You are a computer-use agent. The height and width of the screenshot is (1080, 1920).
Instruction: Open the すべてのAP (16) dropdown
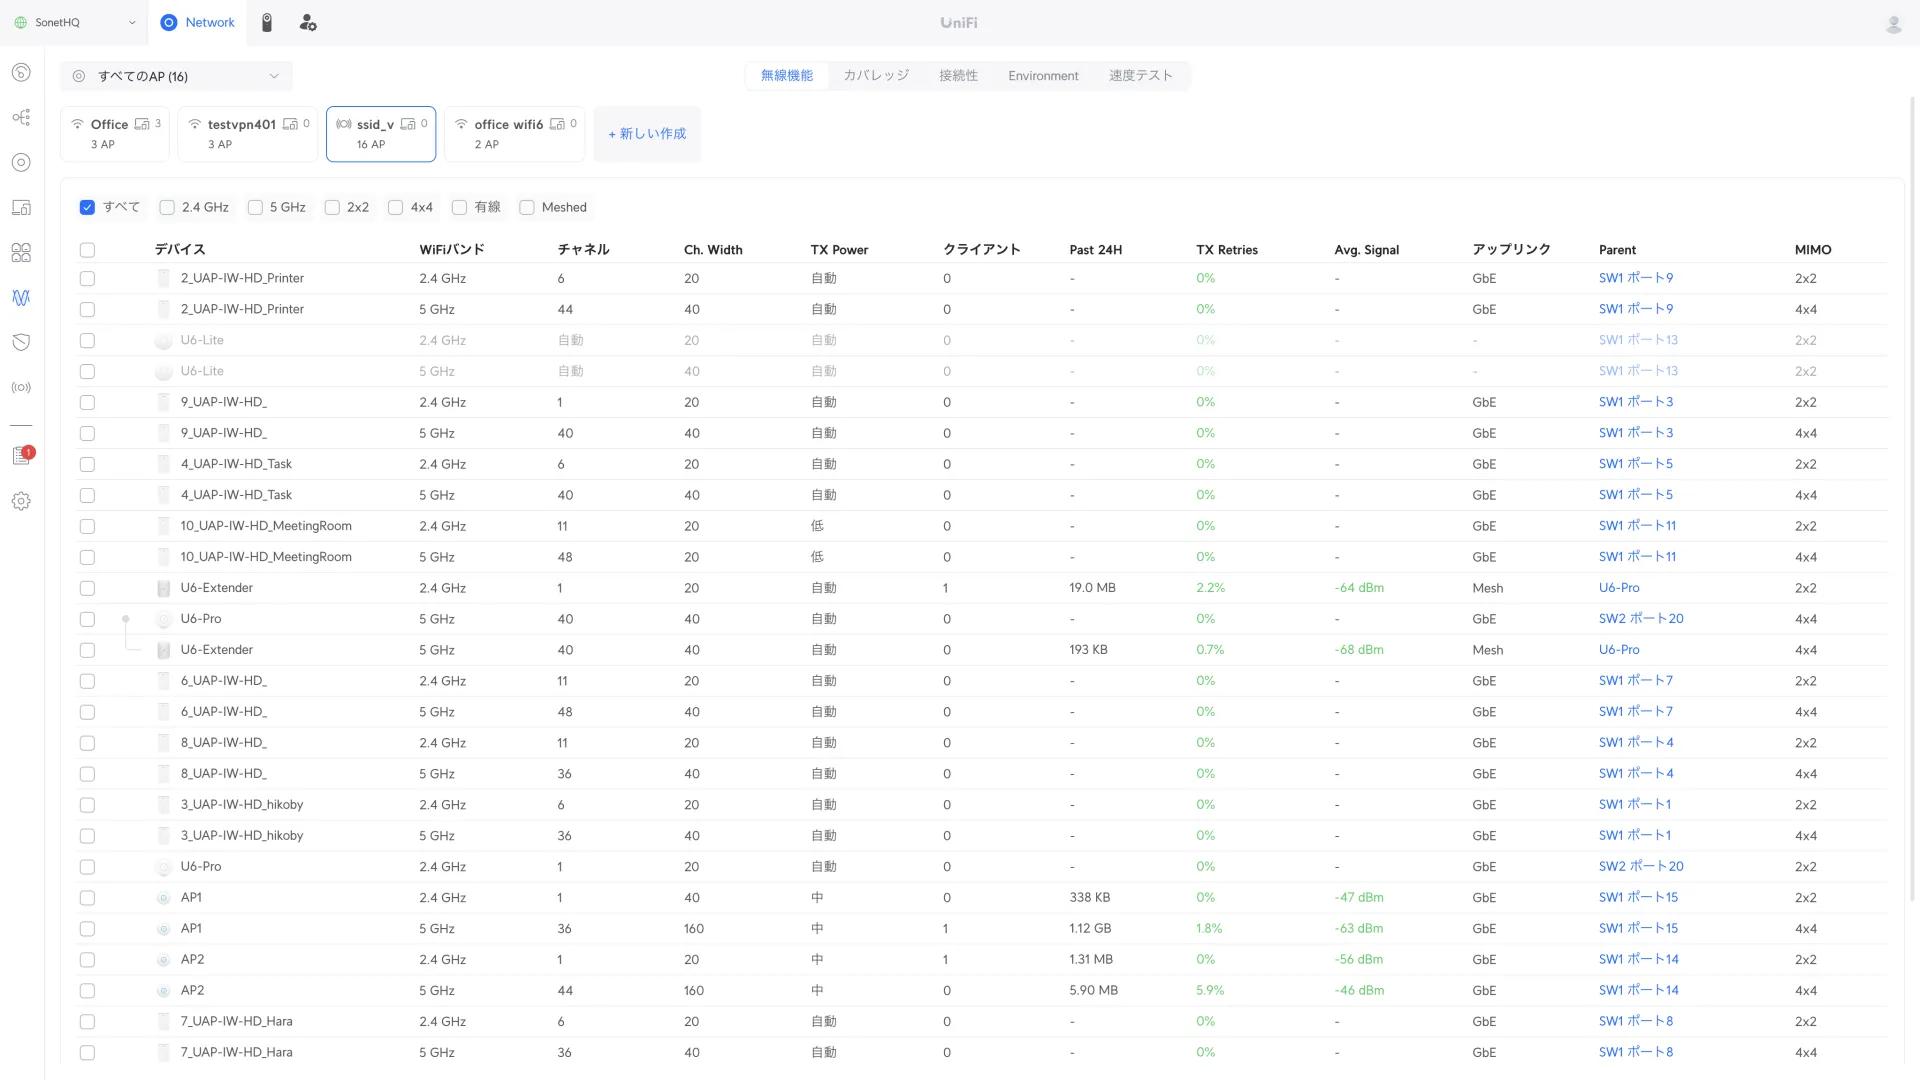click(x=176, y=76)
